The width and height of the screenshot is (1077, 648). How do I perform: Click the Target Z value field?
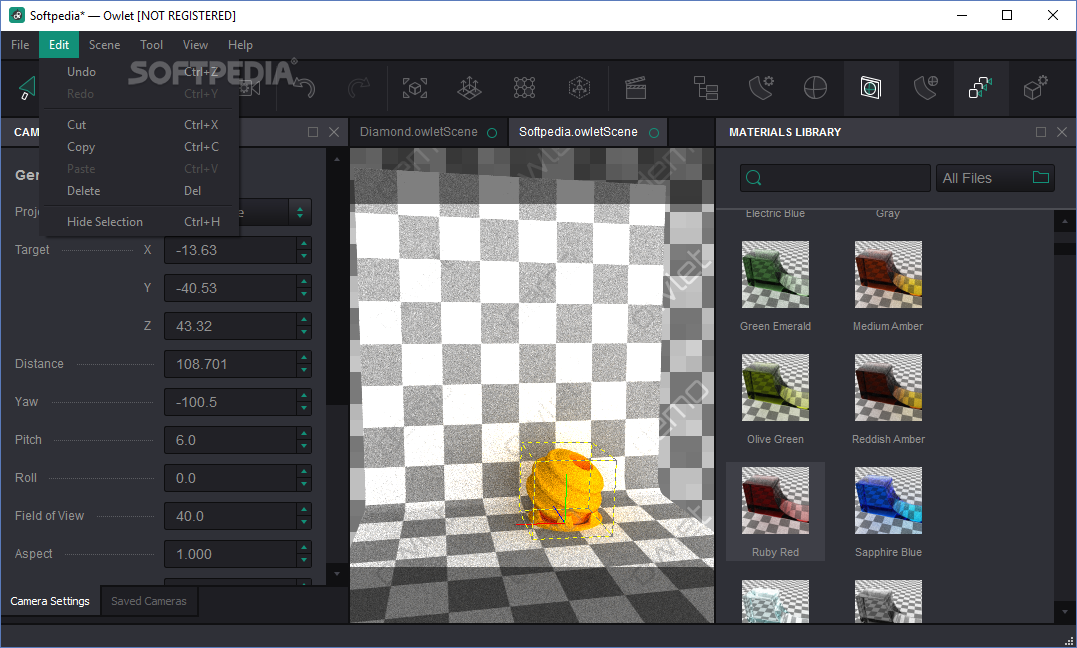(230, 326)
